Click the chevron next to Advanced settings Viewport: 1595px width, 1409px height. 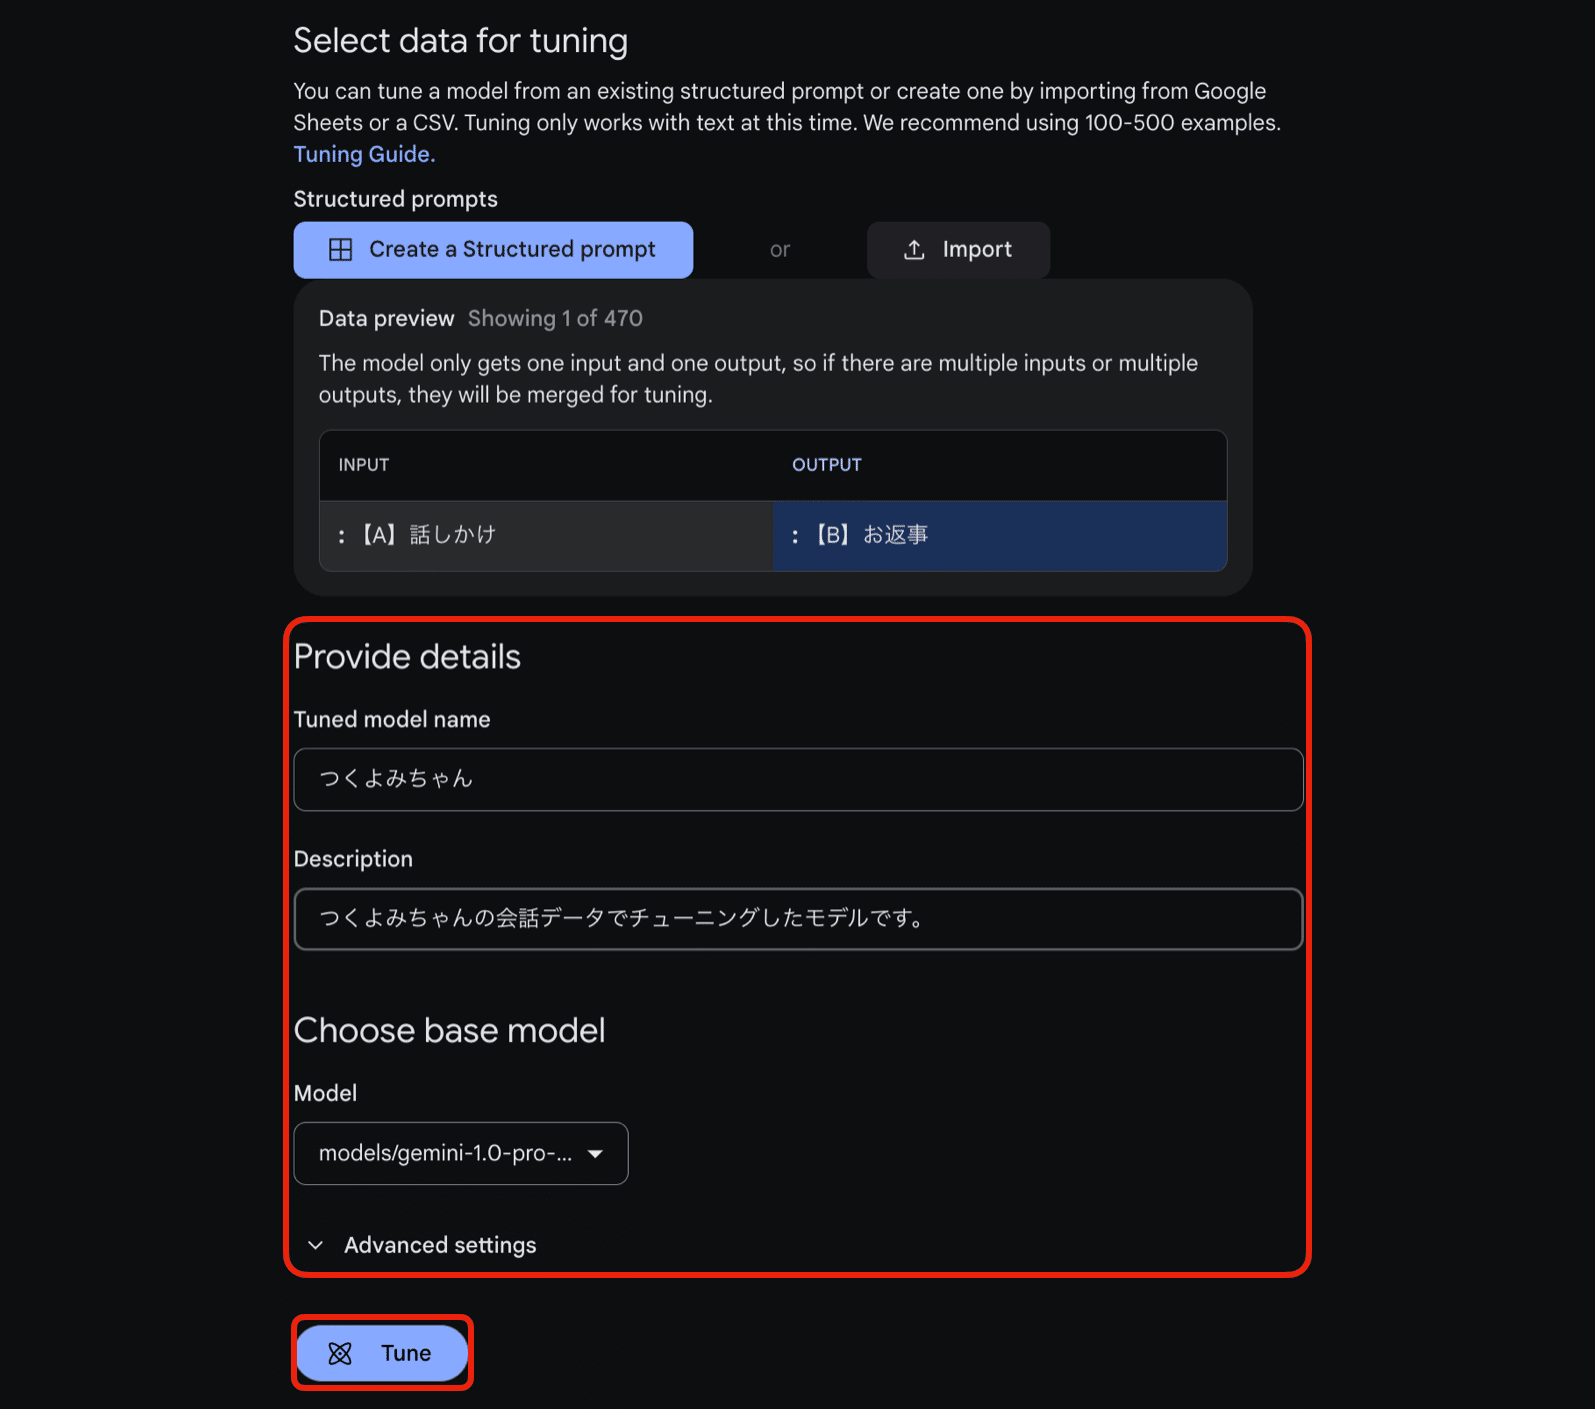tap(316, 1244)
